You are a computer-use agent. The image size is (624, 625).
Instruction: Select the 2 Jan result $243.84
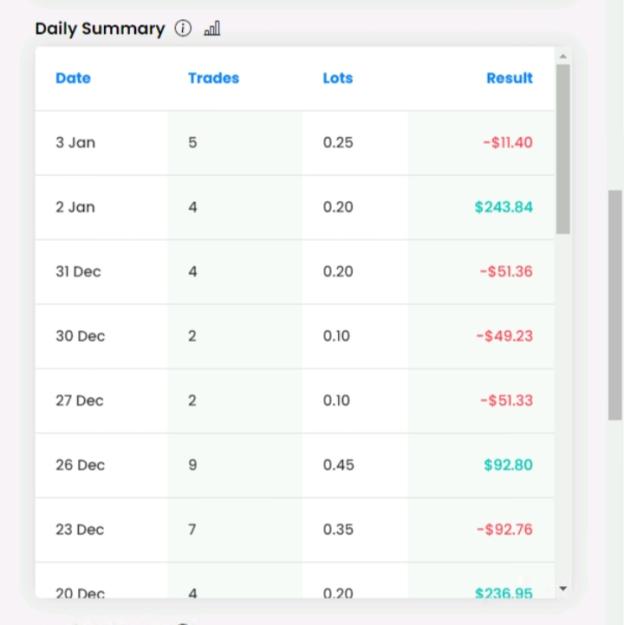tap(504, 207)
